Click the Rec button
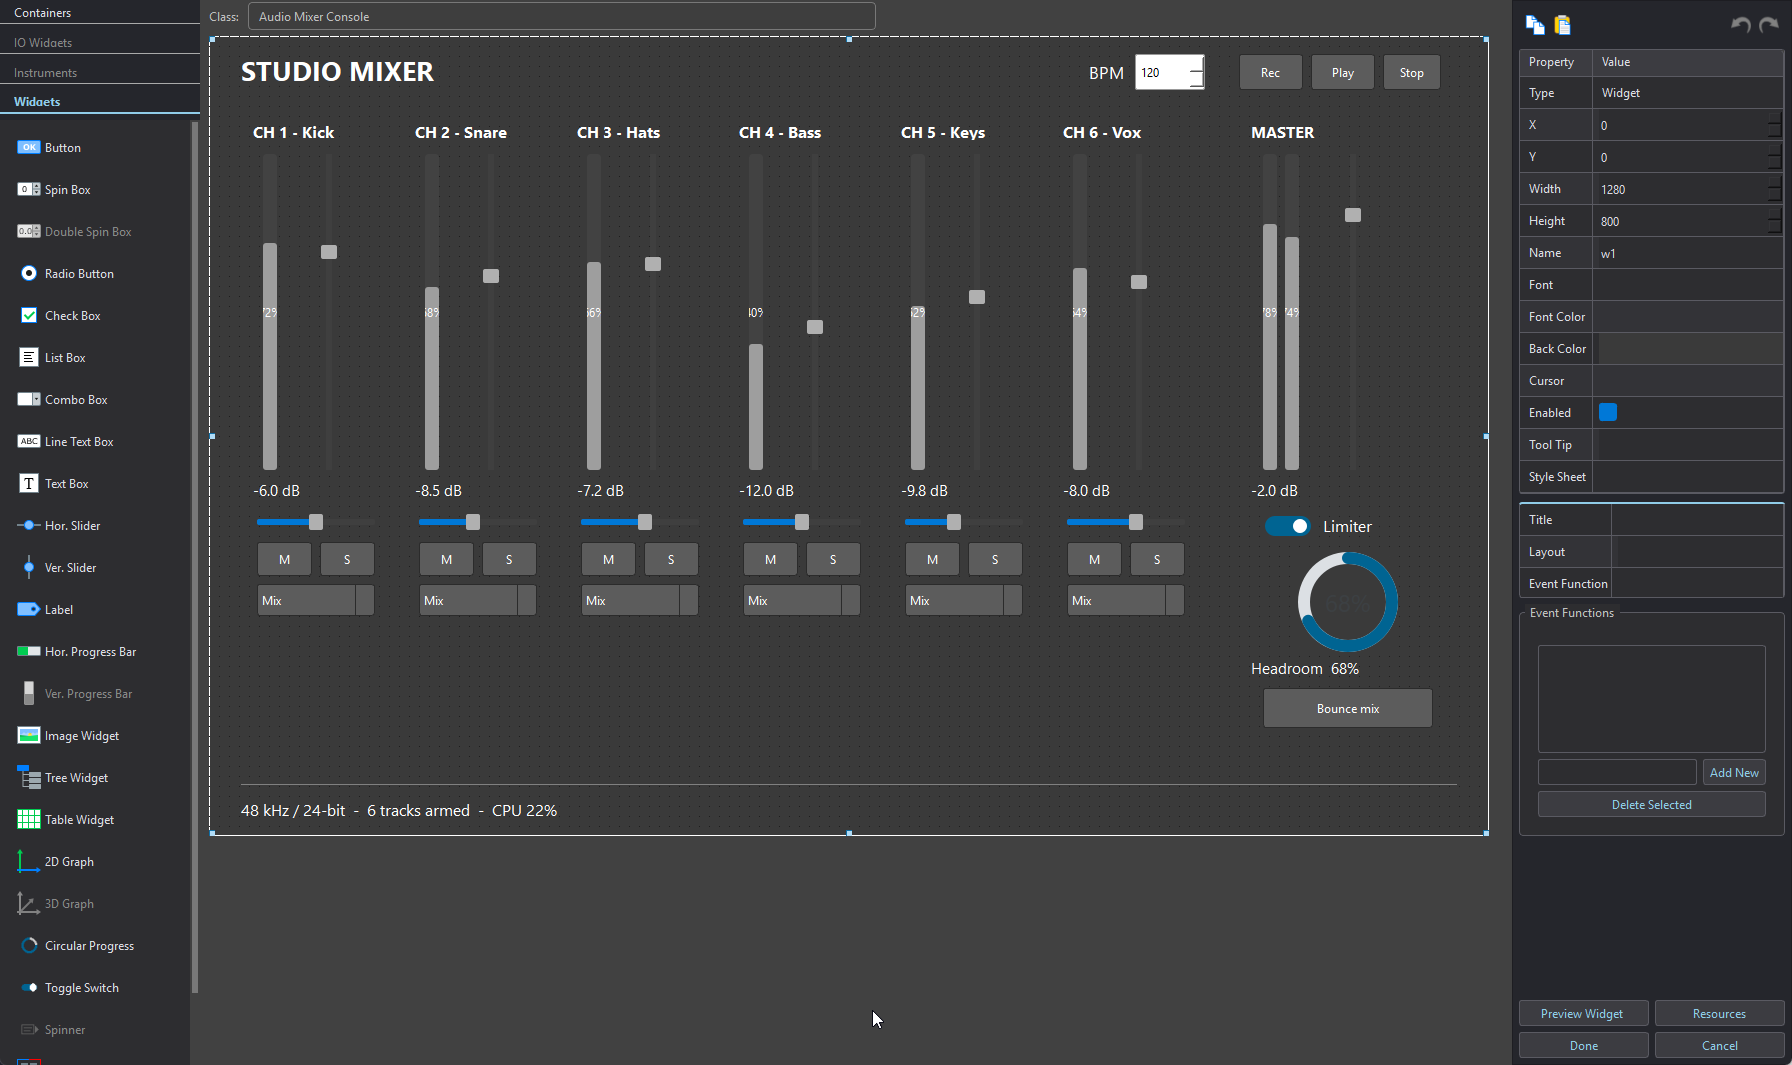Viewport: 1792px width, 1065px height. coord(1270,72)
